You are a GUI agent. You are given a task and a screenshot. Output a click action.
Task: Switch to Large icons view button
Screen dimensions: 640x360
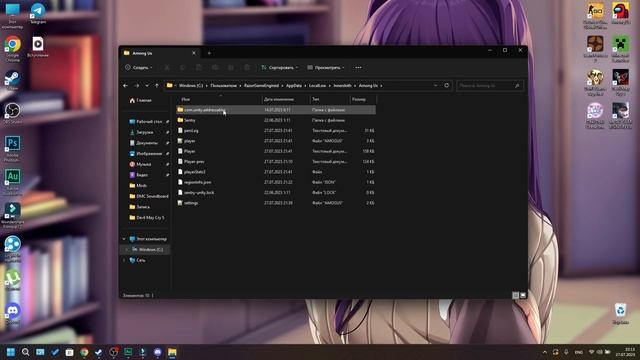(523, 295)
